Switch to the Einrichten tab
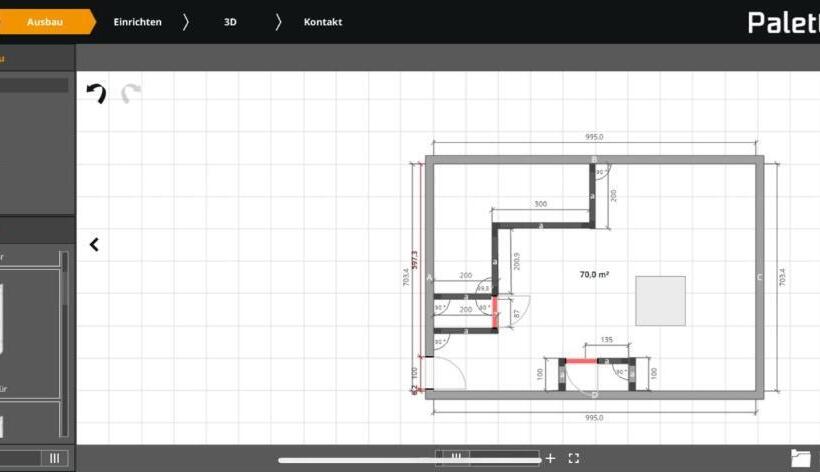820x472 pixels. (x=137, y=21)
